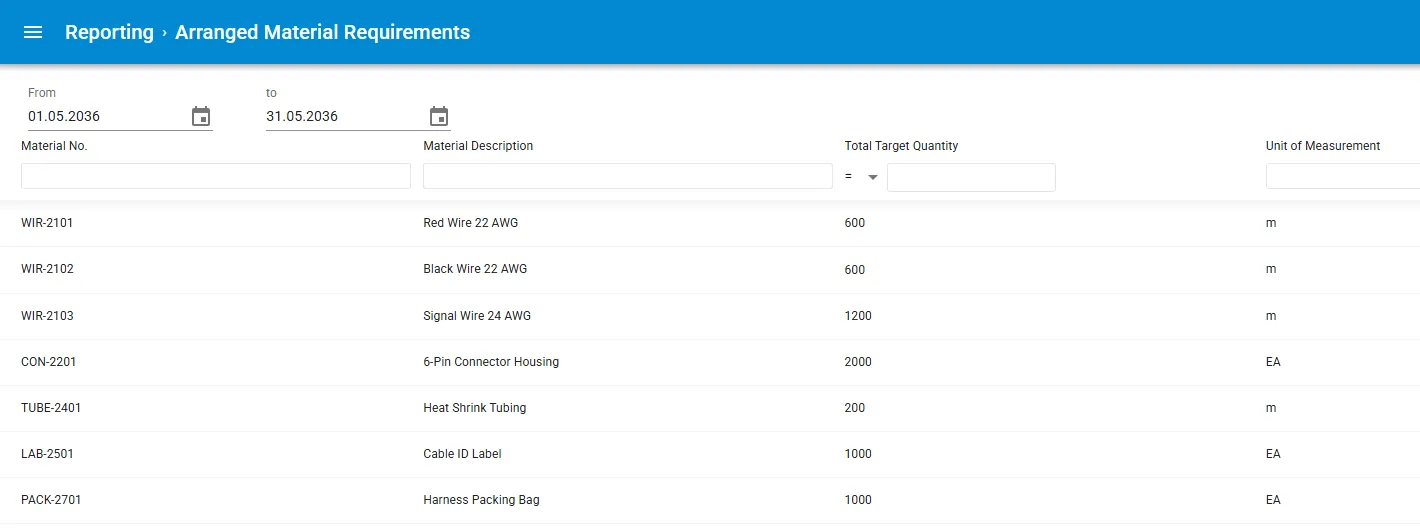The image size is (1420, 528).
Task: Click quantity 1000 for Cable ID Label
Action: [858, 454]
